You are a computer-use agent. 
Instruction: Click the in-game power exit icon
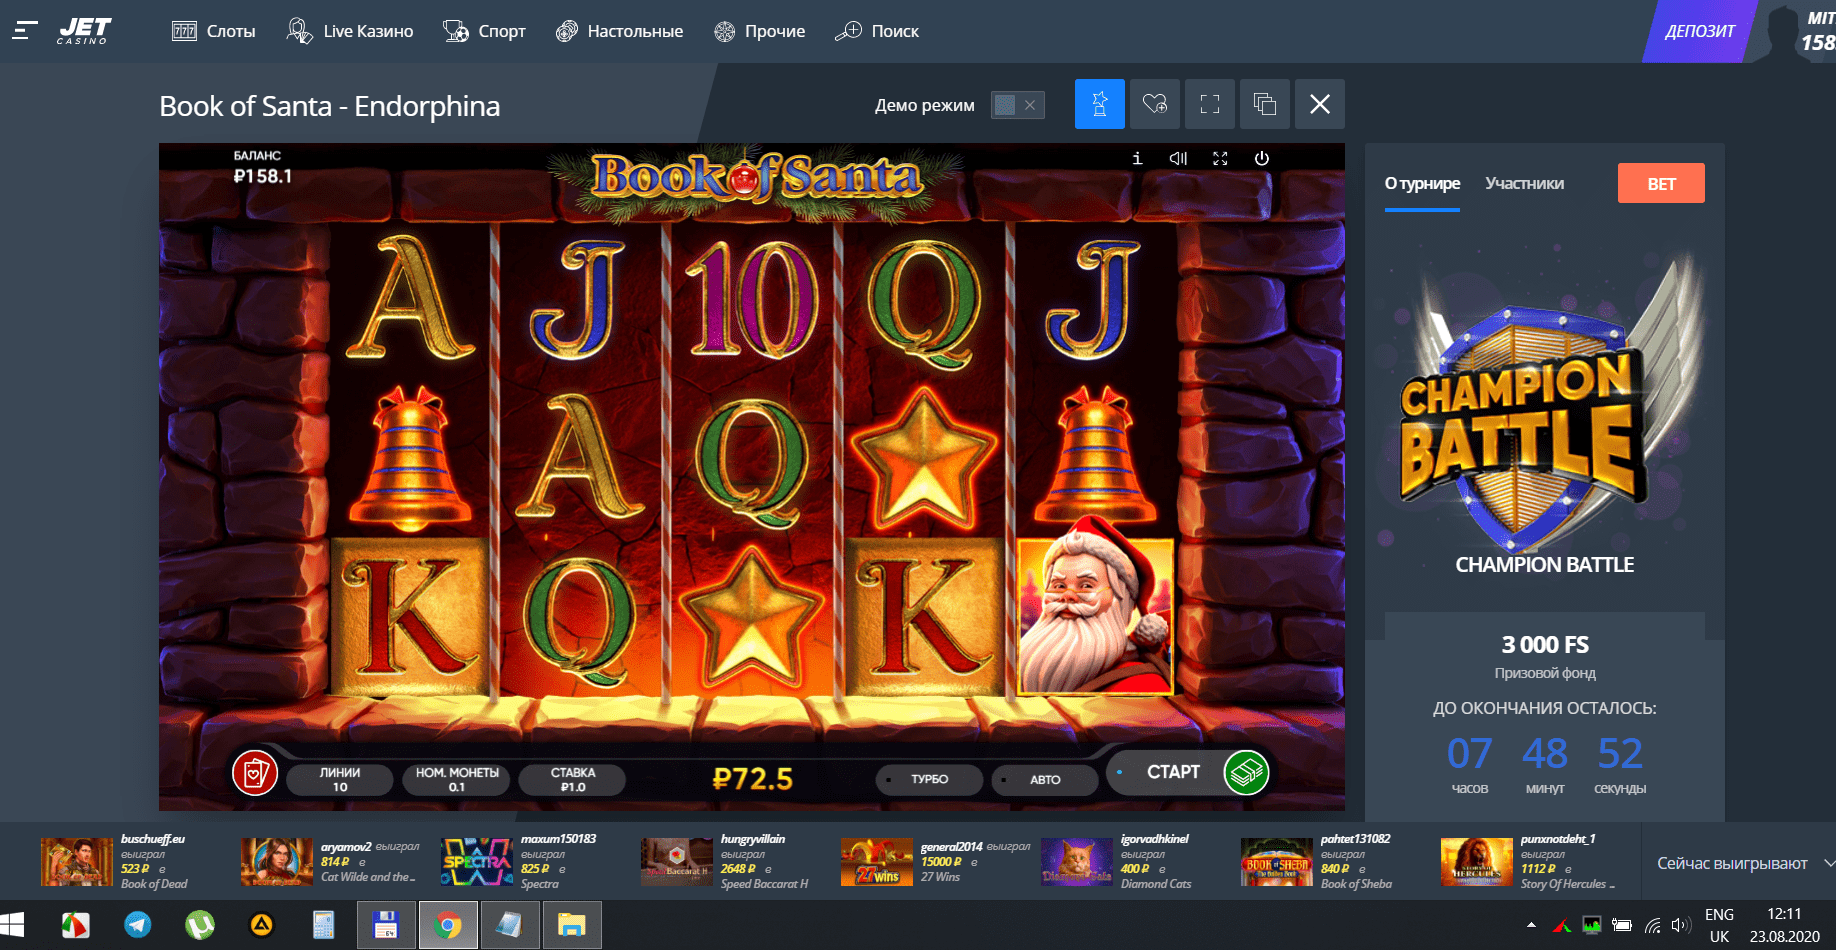[1262, 158]
